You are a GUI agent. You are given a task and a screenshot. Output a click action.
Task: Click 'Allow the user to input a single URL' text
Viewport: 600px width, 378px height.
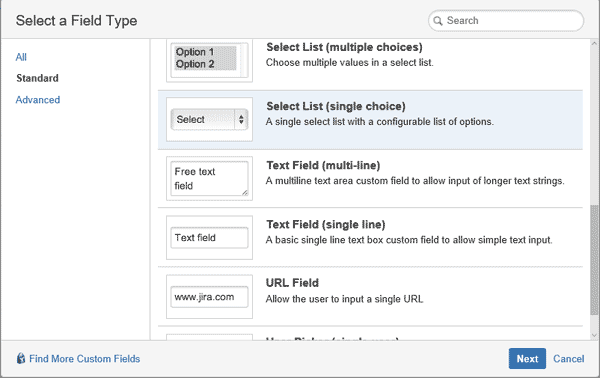(344, 299)
